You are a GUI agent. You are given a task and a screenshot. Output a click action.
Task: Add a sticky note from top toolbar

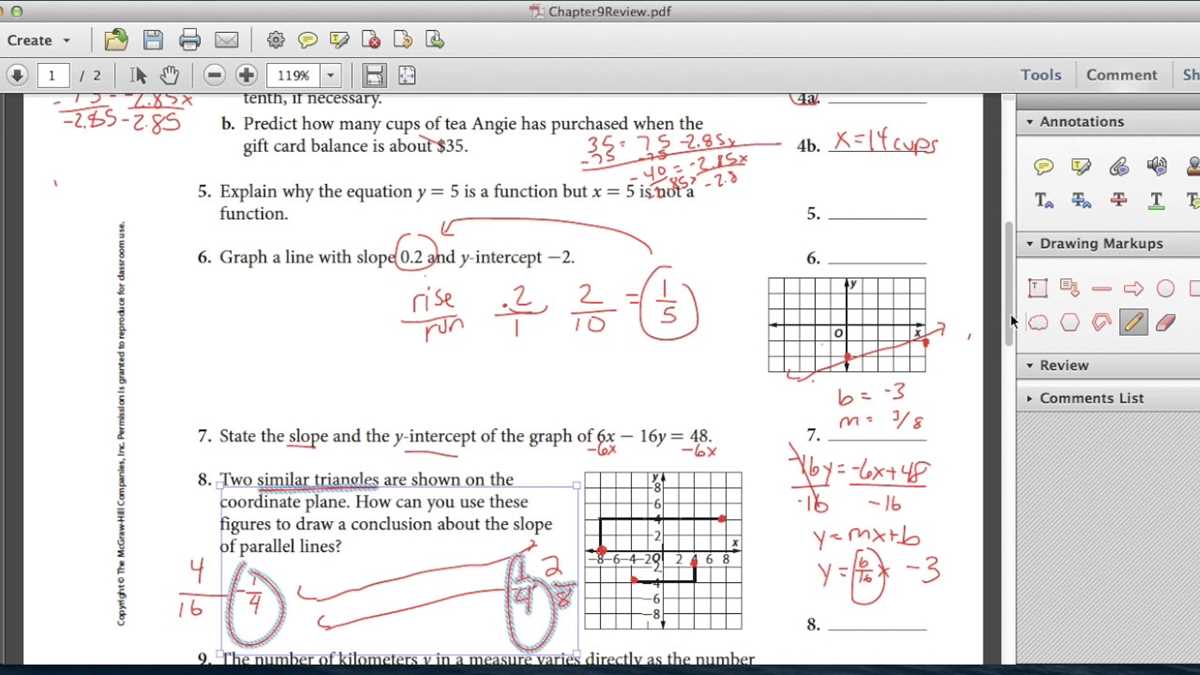click(308, 40)
